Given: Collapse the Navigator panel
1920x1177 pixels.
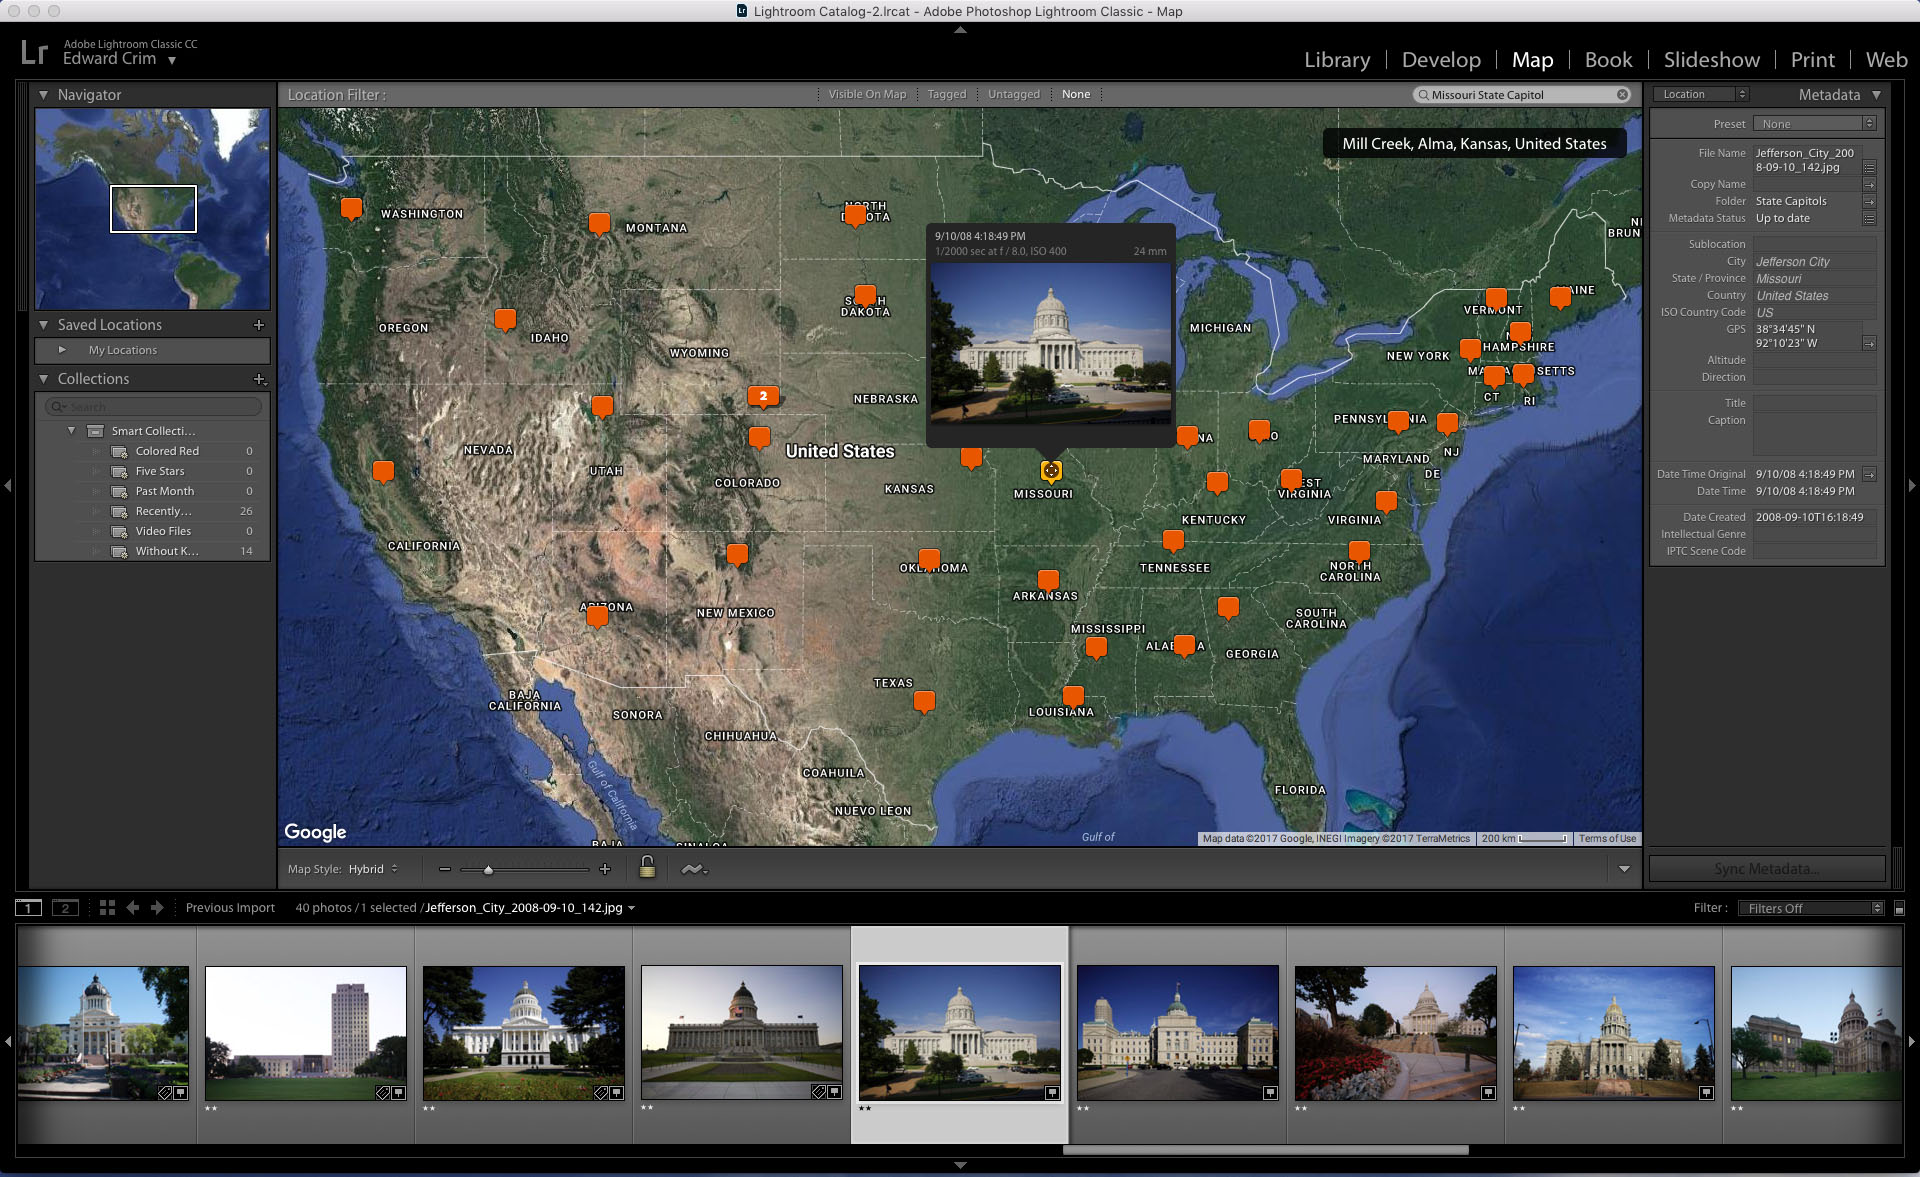Looking at the screenshot, I should [43, 95].
